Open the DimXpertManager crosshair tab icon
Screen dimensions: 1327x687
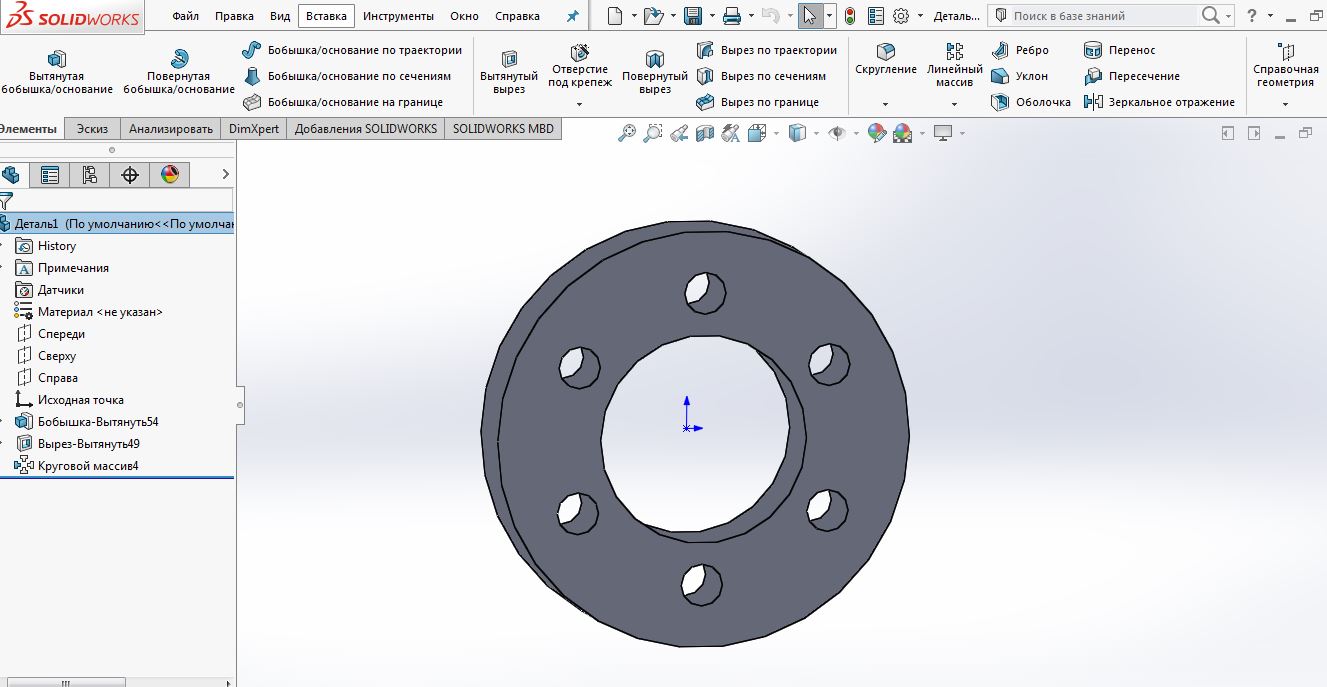[x=129, y=175]
